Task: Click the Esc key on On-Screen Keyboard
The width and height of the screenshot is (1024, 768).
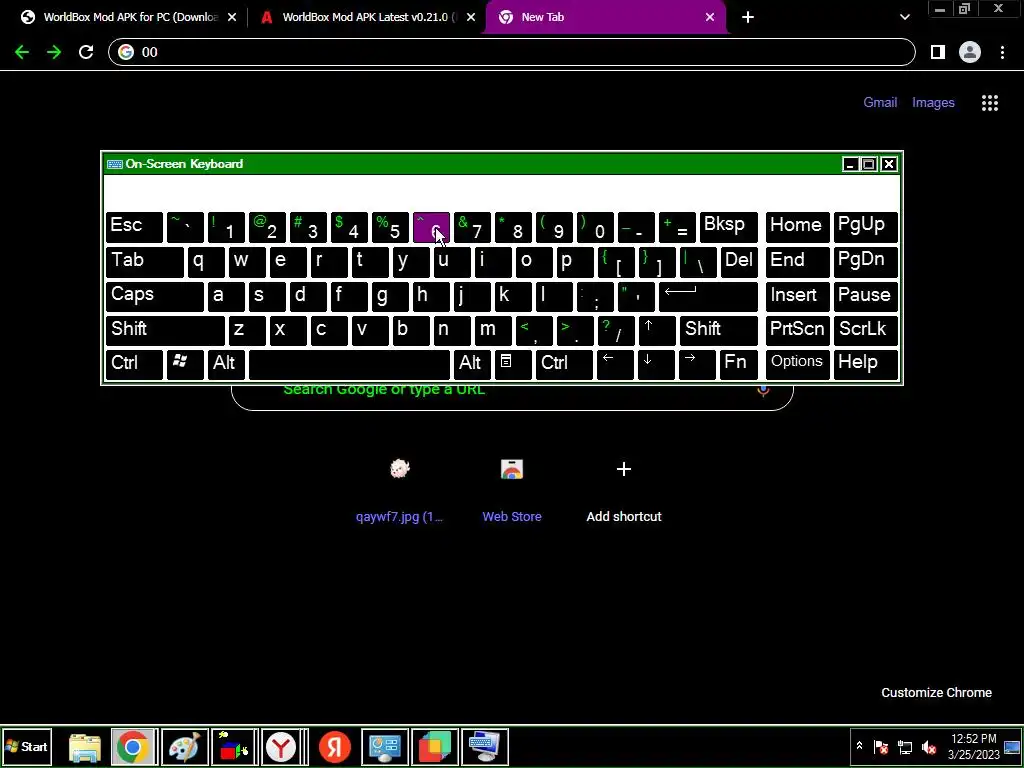Action: point(134,227)
